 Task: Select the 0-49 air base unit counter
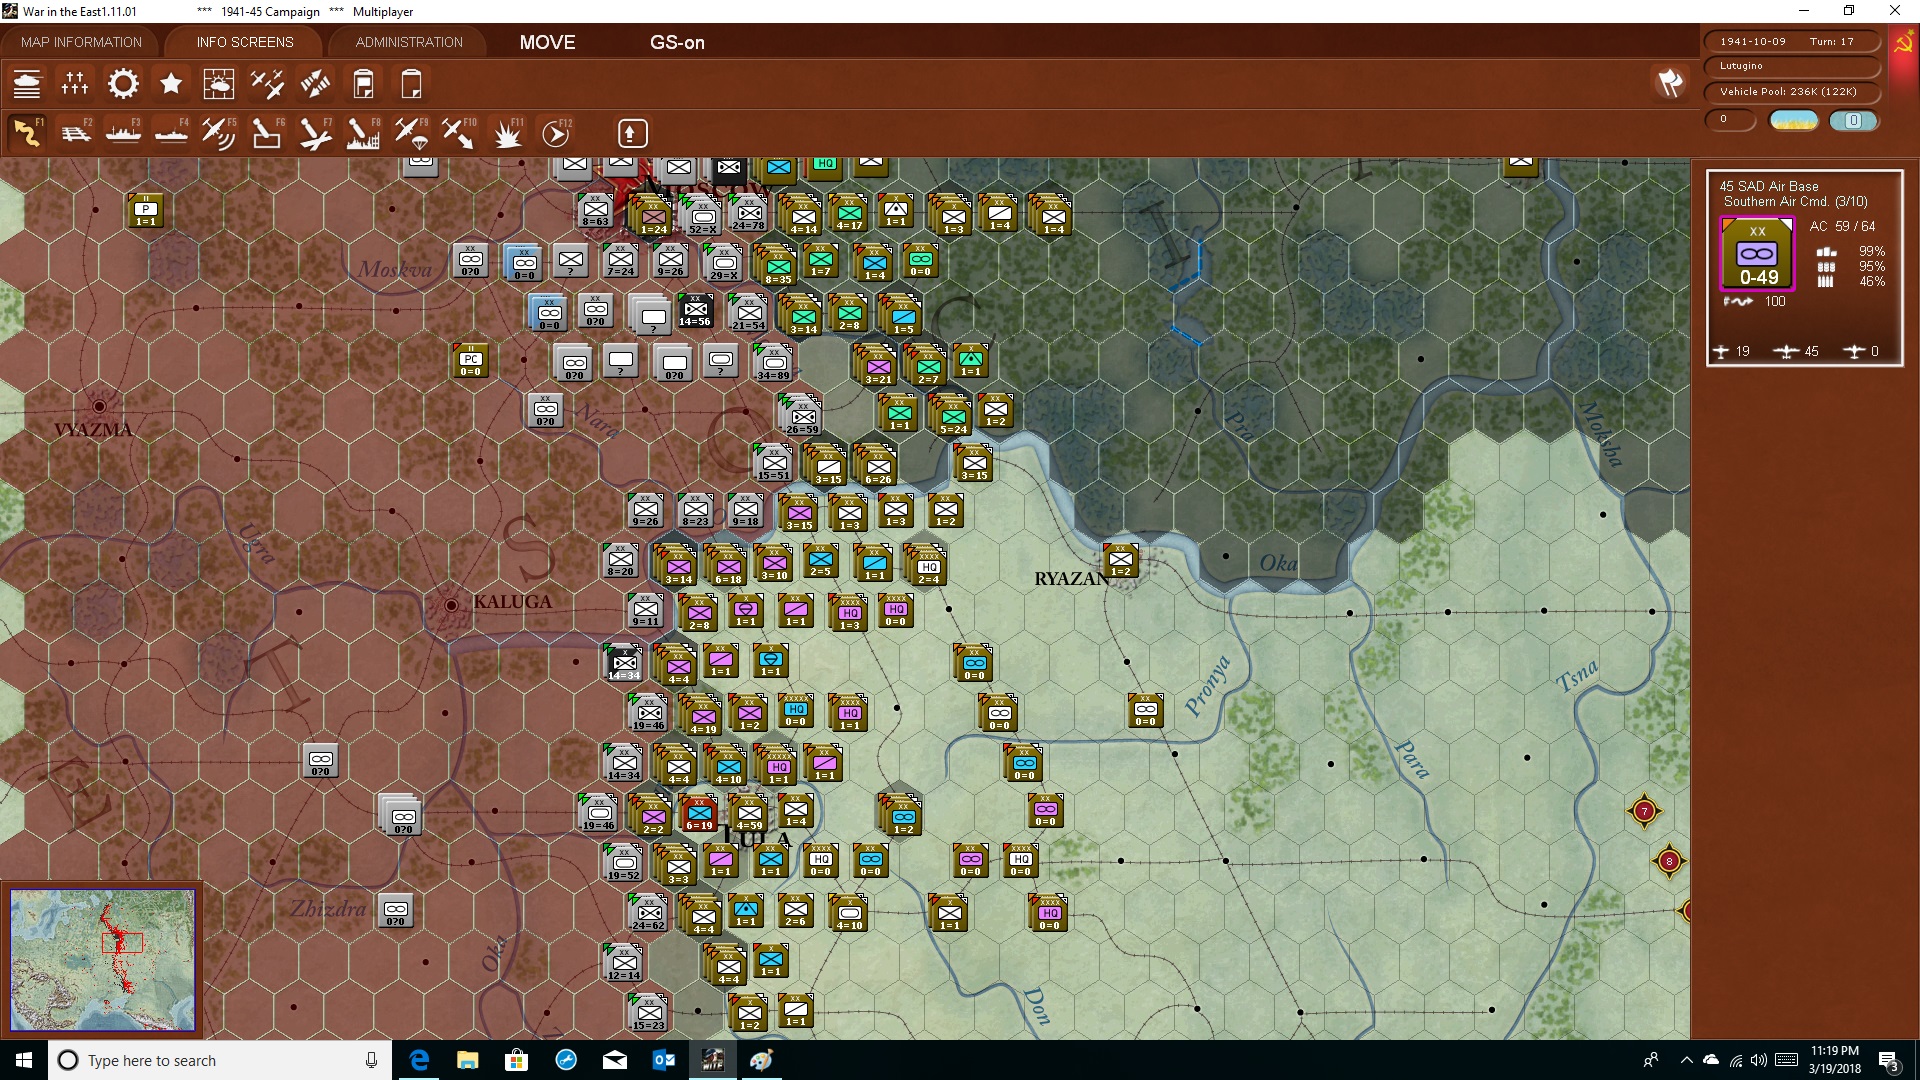point(1757,254)
